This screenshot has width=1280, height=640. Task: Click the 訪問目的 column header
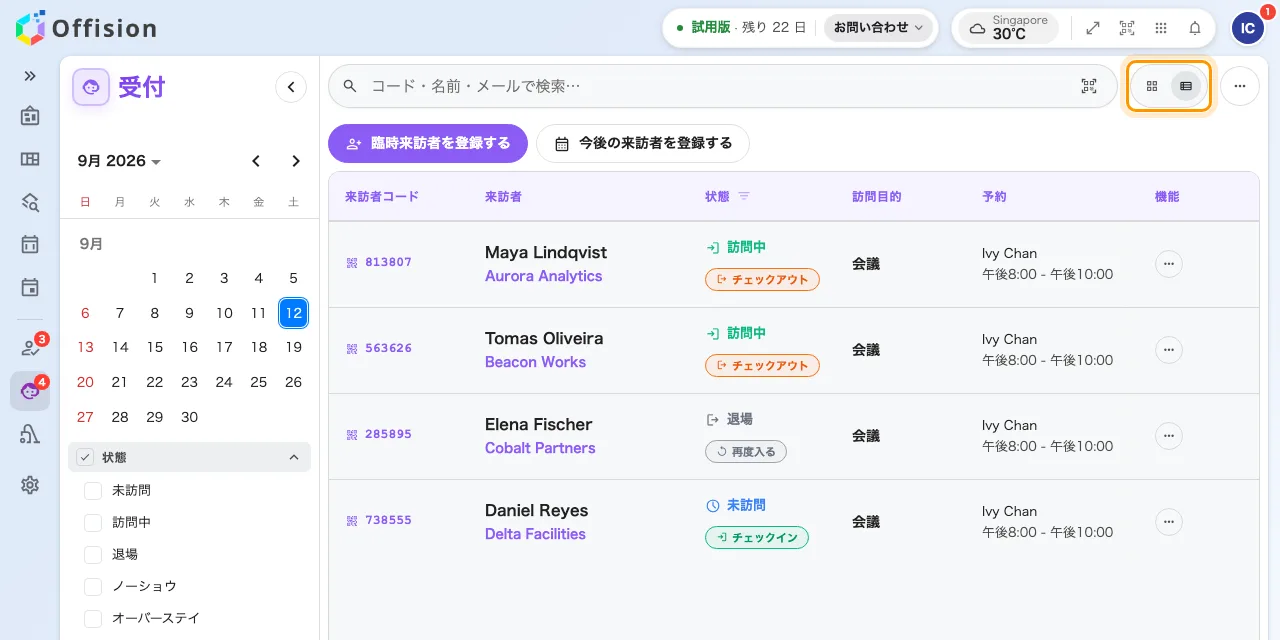coord(877,196)
